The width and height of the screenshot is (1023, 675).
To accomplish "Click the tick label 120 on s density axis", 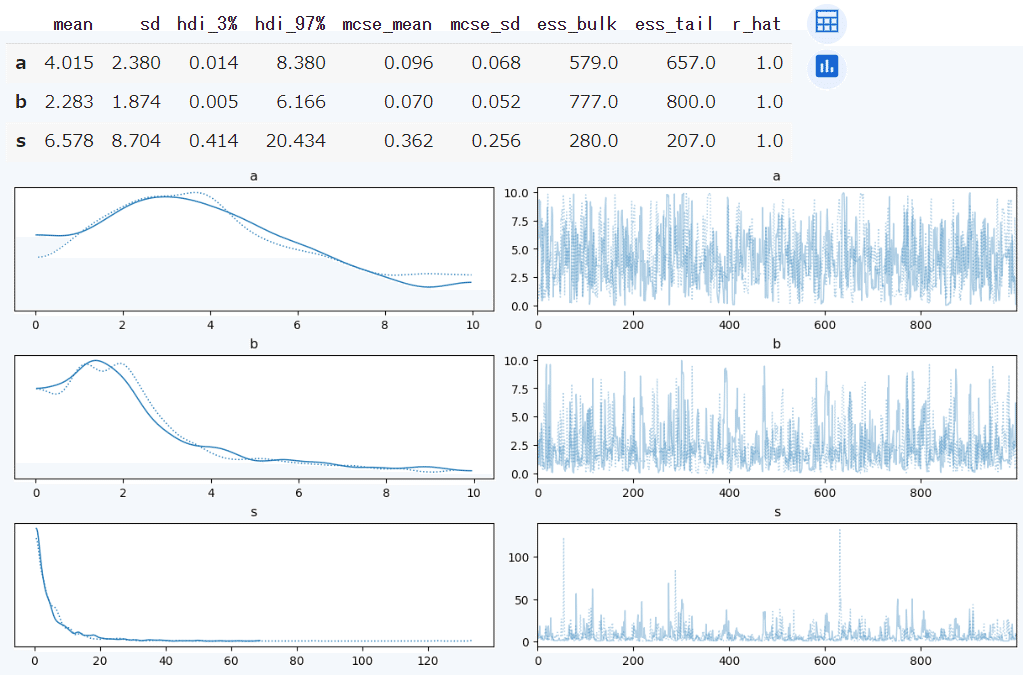I will (x=428, y=661).
